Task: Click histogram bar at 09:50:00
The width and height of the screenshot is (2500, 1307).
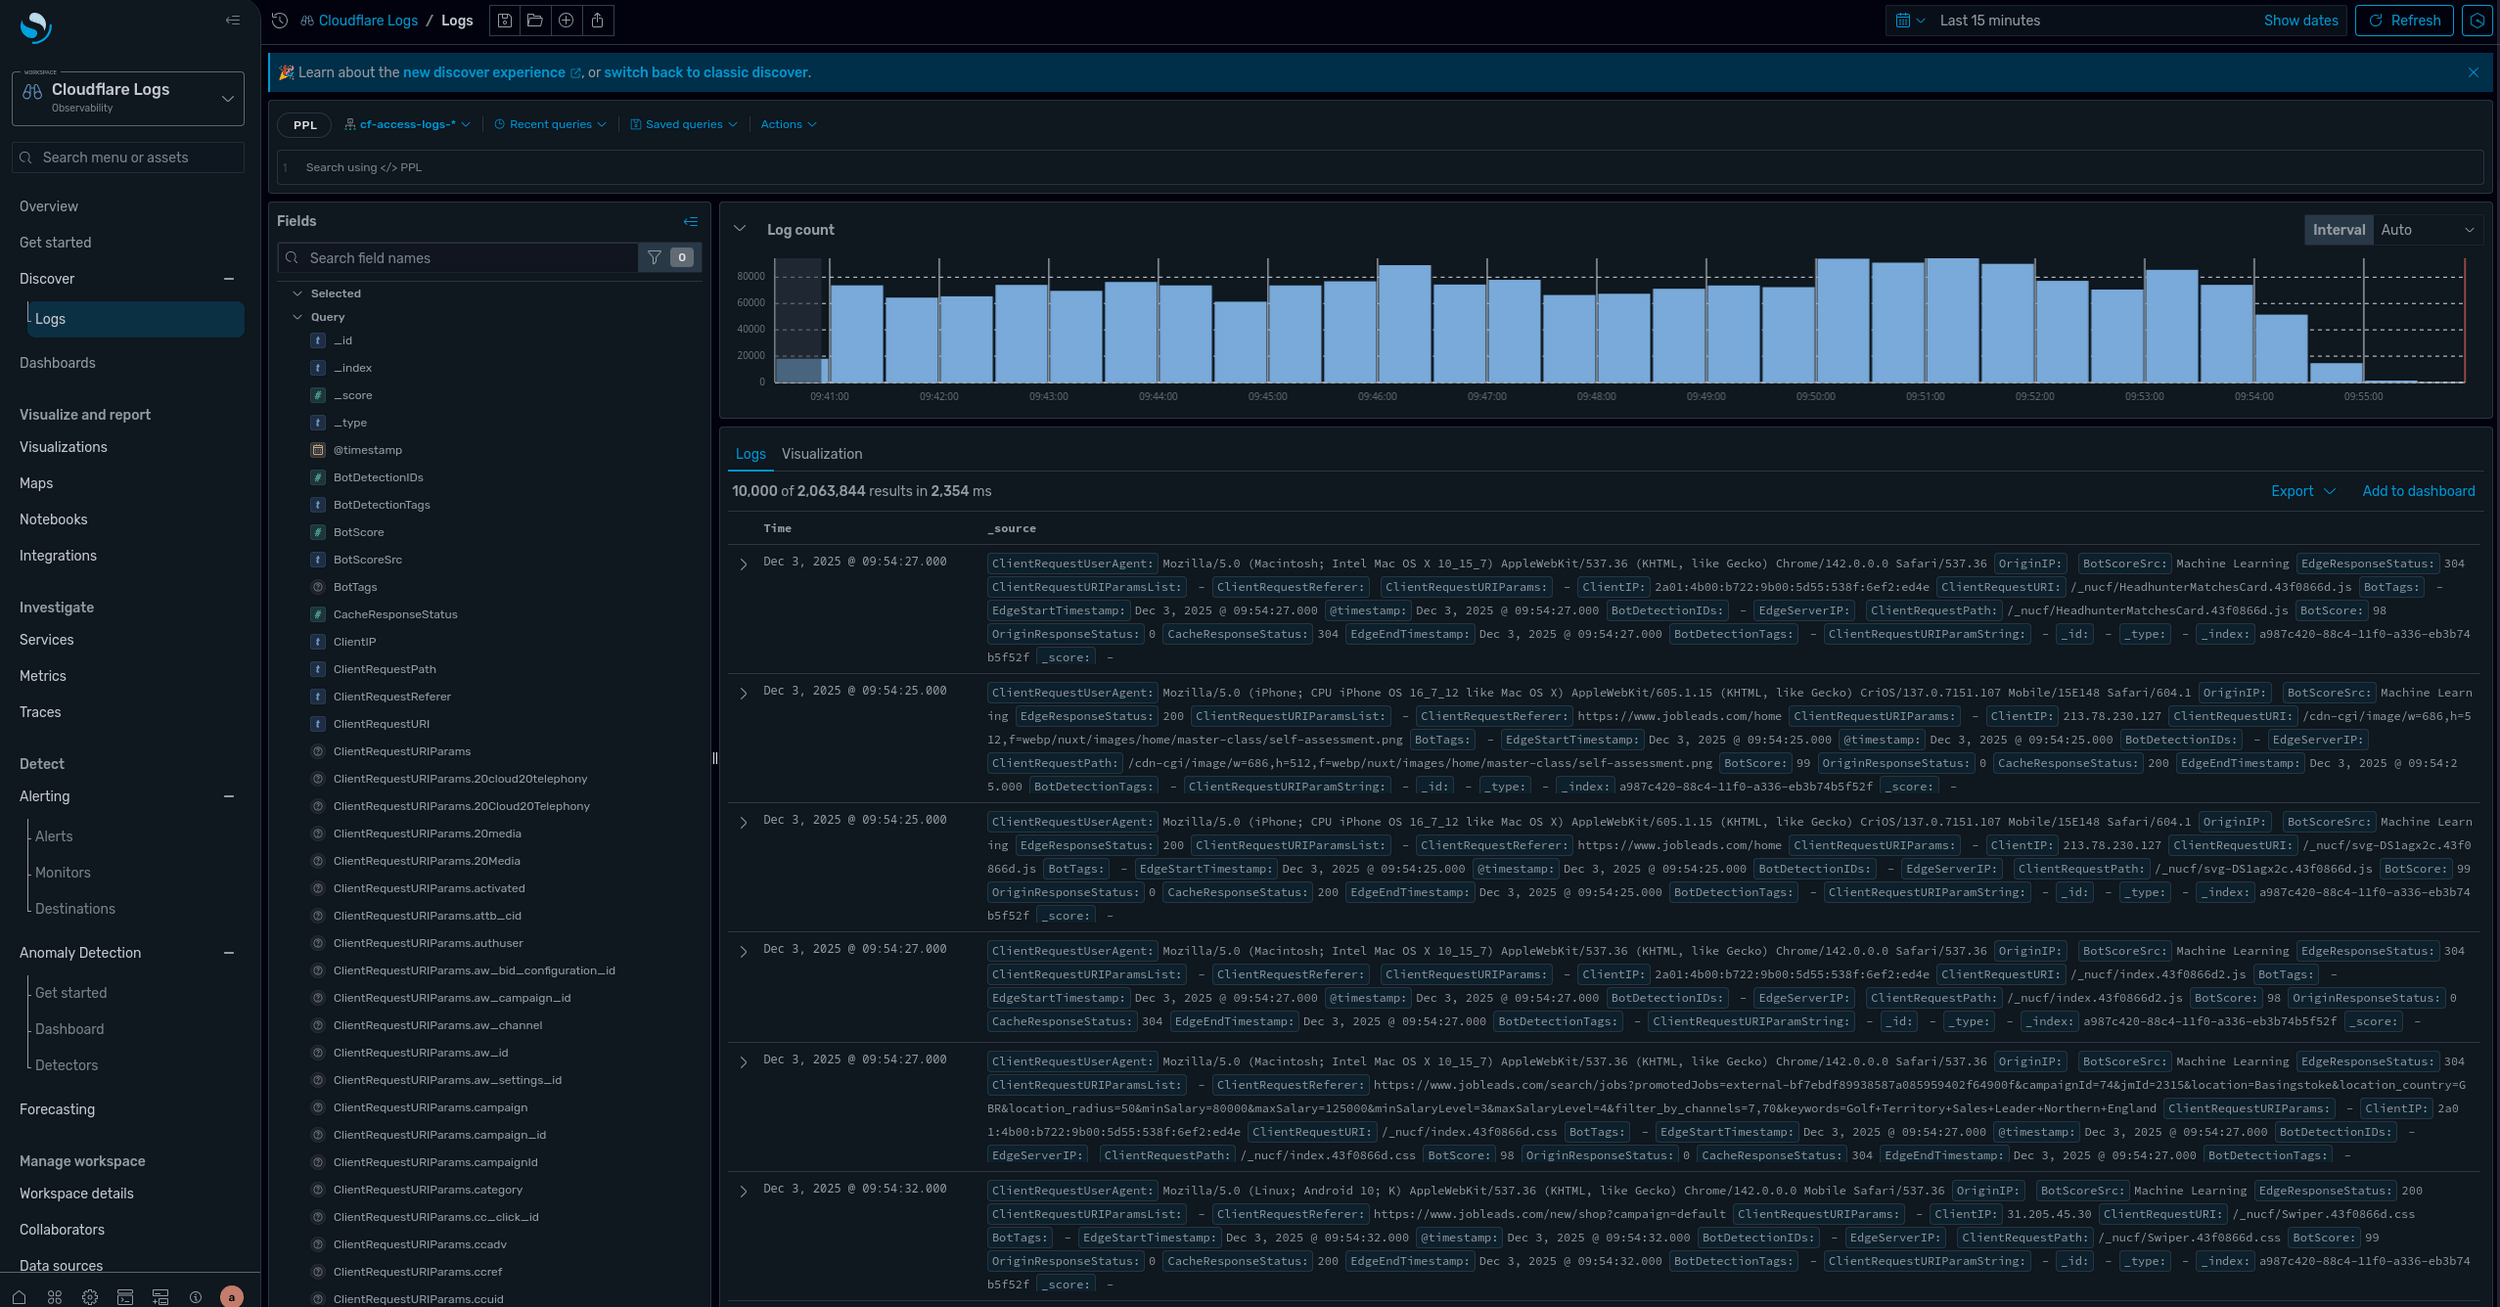Action: point(1841,320)
